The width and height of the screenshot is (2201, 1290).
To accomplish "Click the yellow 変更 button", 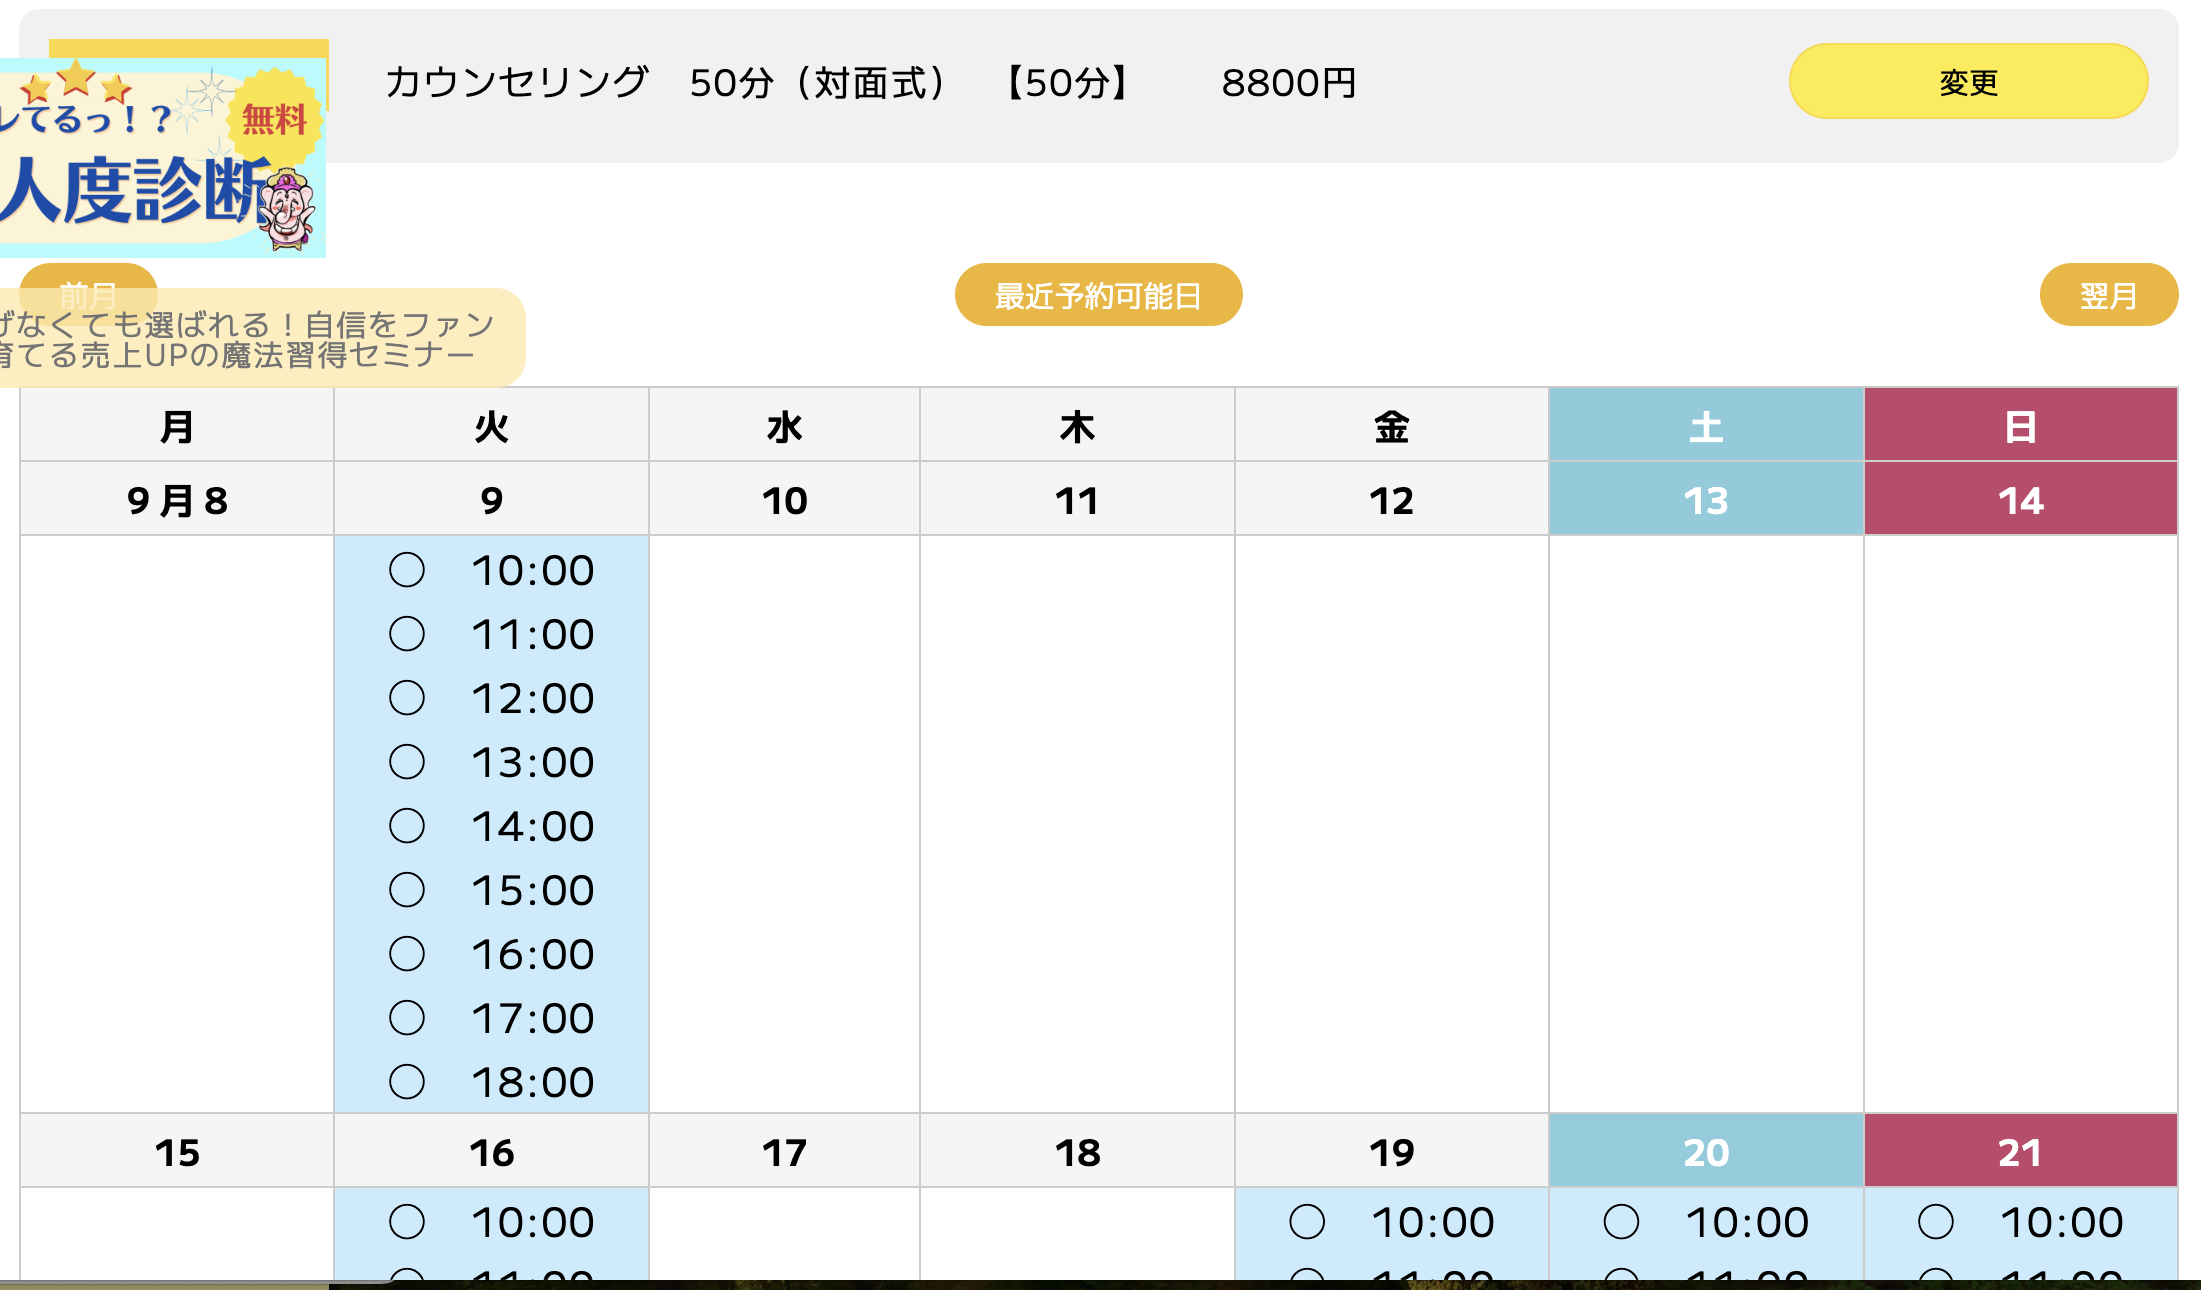I will [1968, 82].
